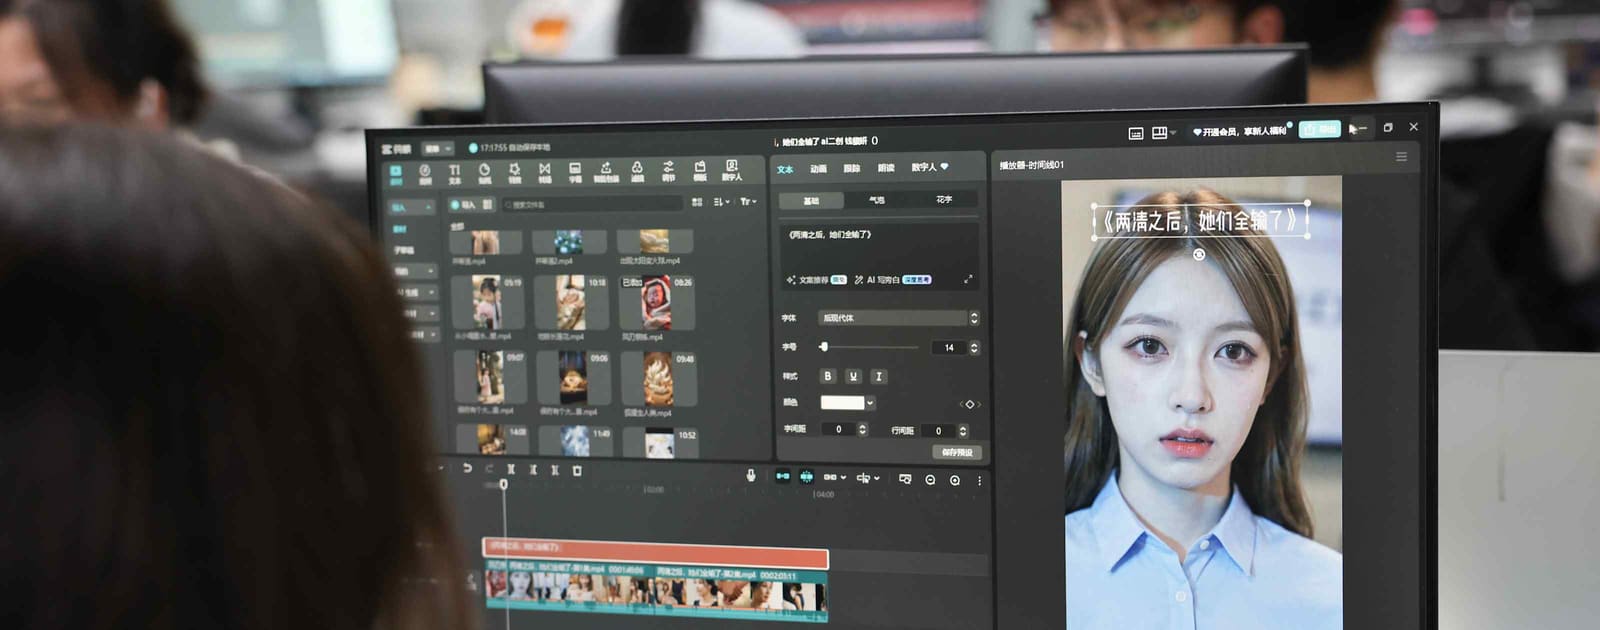This screenshot has width=1600, height=630.
Task: Click the white text color swatch
Action: point(842,403)
